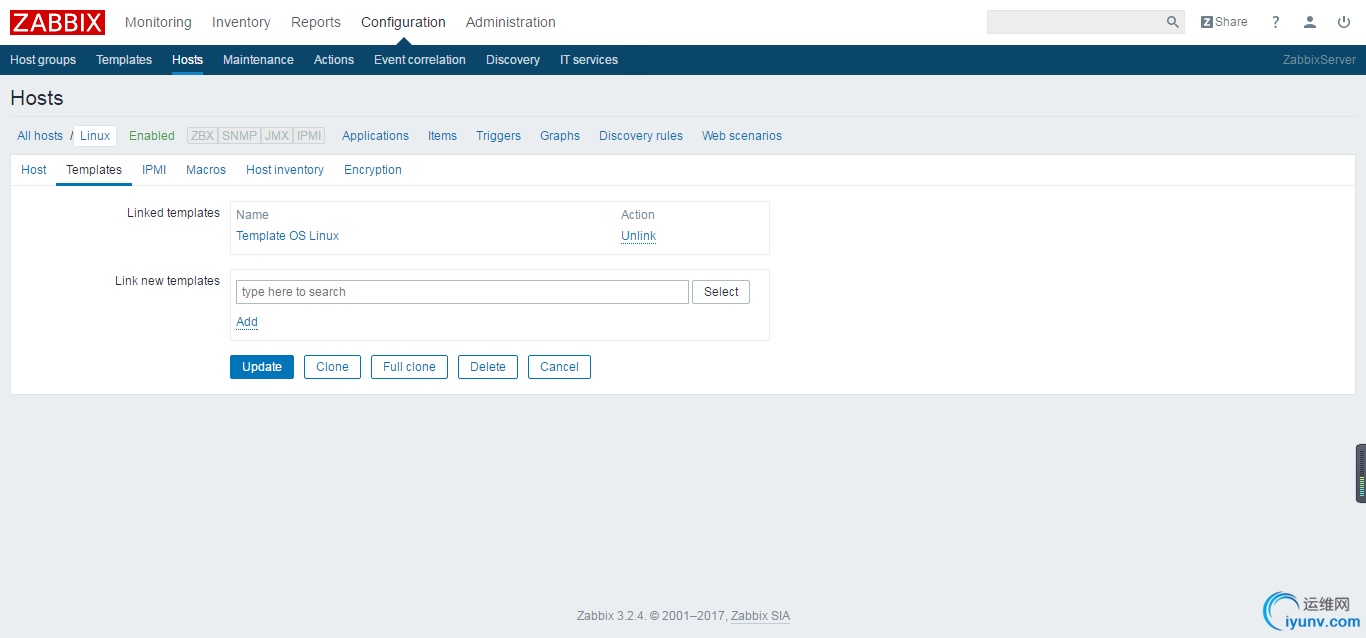Go to Host groups submenu
Screen dimensions: 1366x638
(x=43, y=60)
